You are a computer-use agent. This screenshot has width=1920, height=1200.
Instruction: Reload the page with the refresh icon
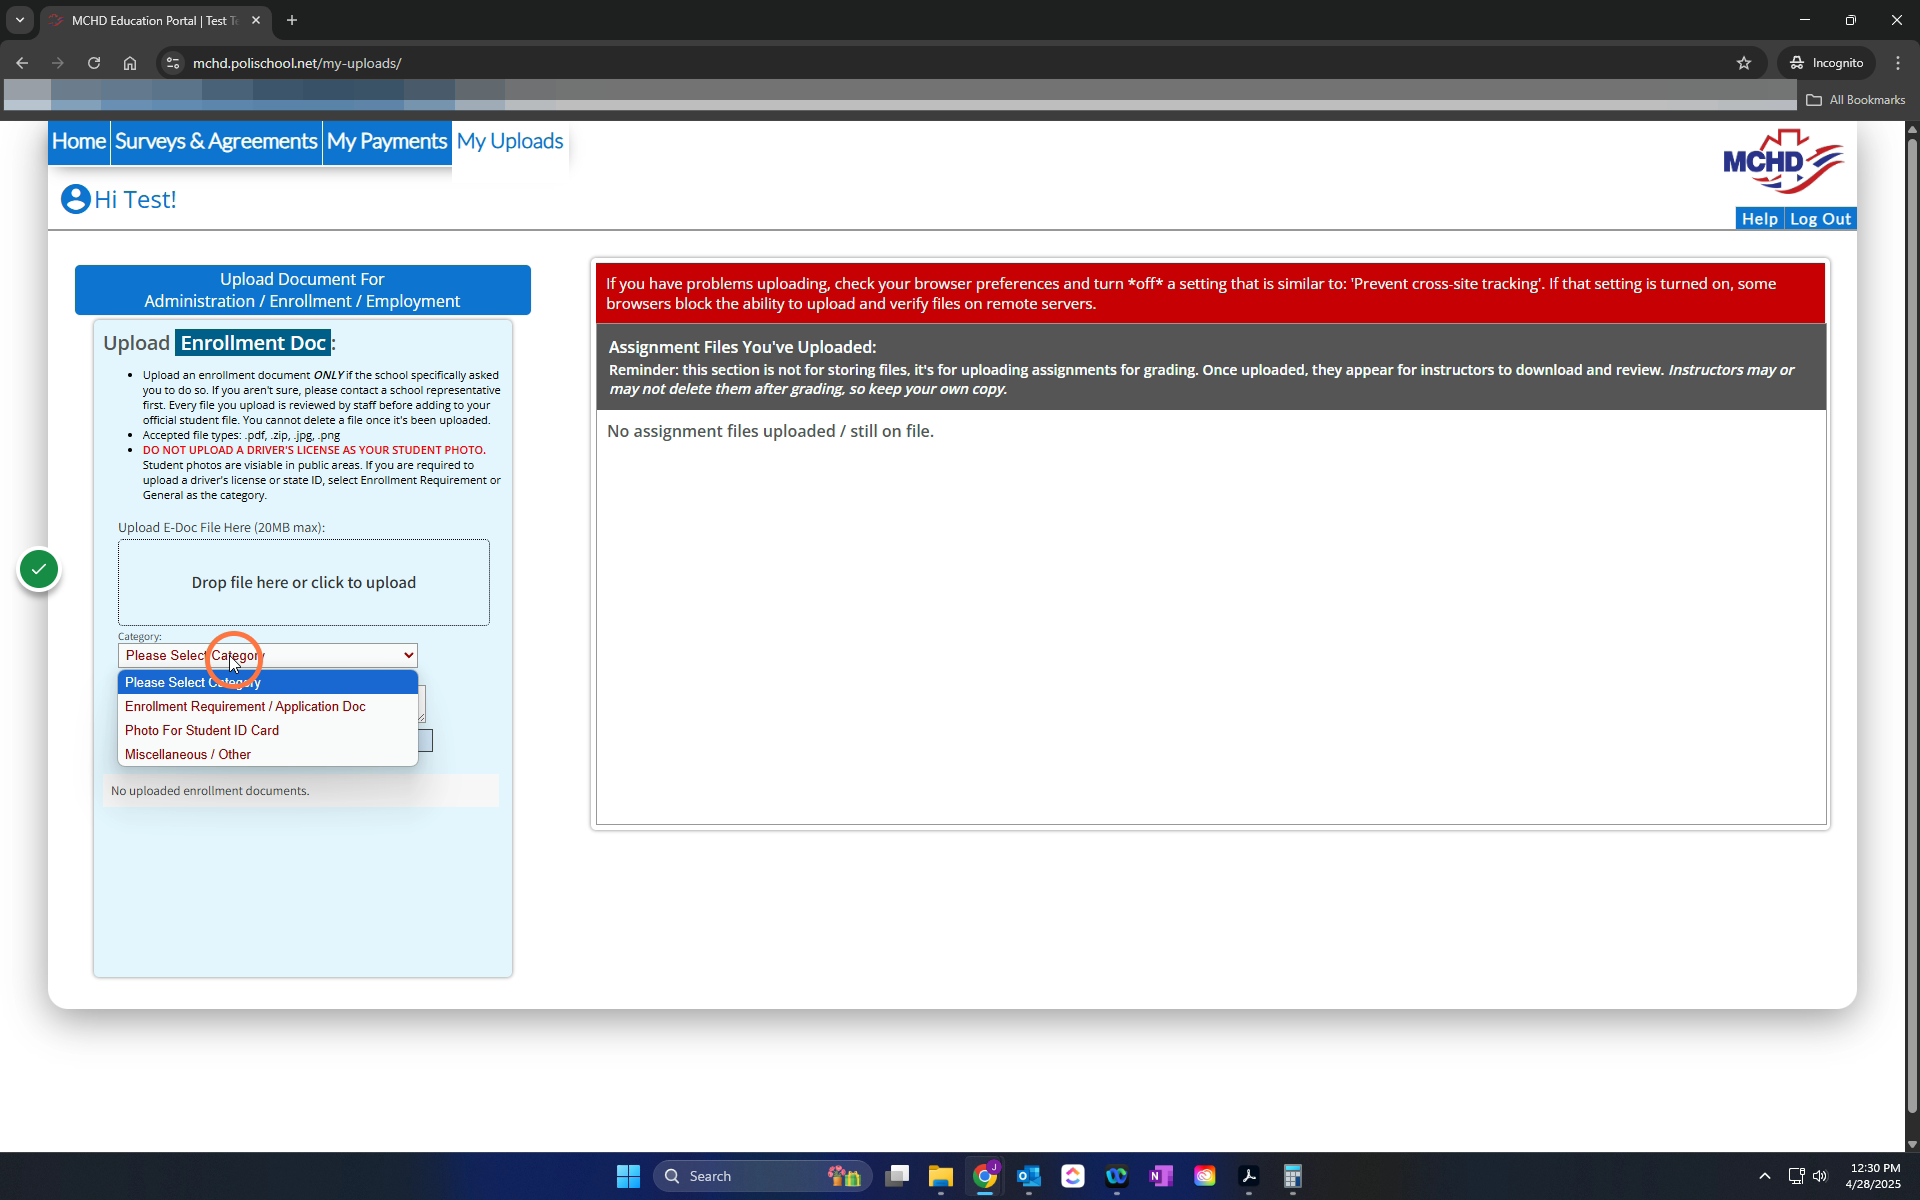tap(94, 63)
